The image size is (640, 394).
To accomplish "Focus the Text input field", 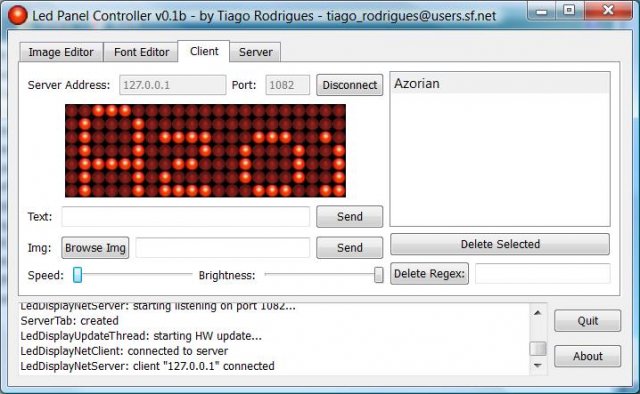I will click(x=186, y=216).
